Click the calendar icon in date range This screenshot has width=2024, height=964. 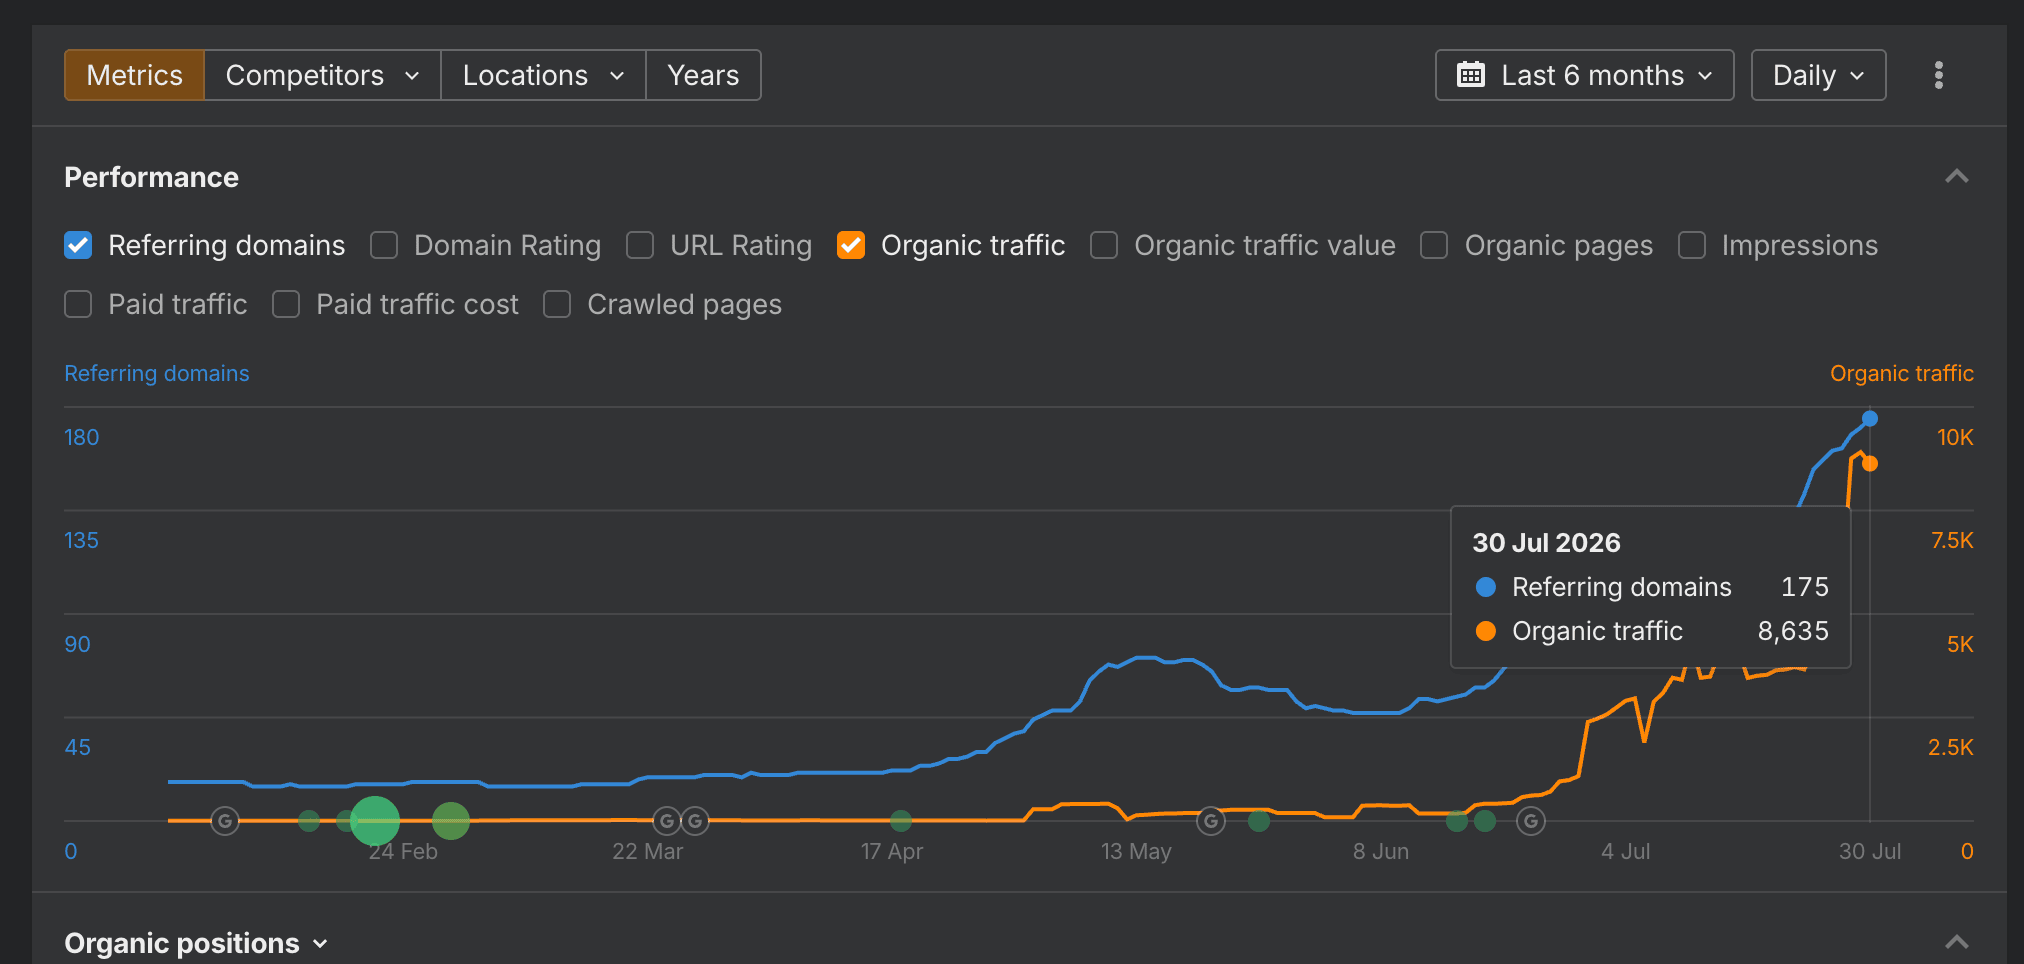tap(1470, 75)
